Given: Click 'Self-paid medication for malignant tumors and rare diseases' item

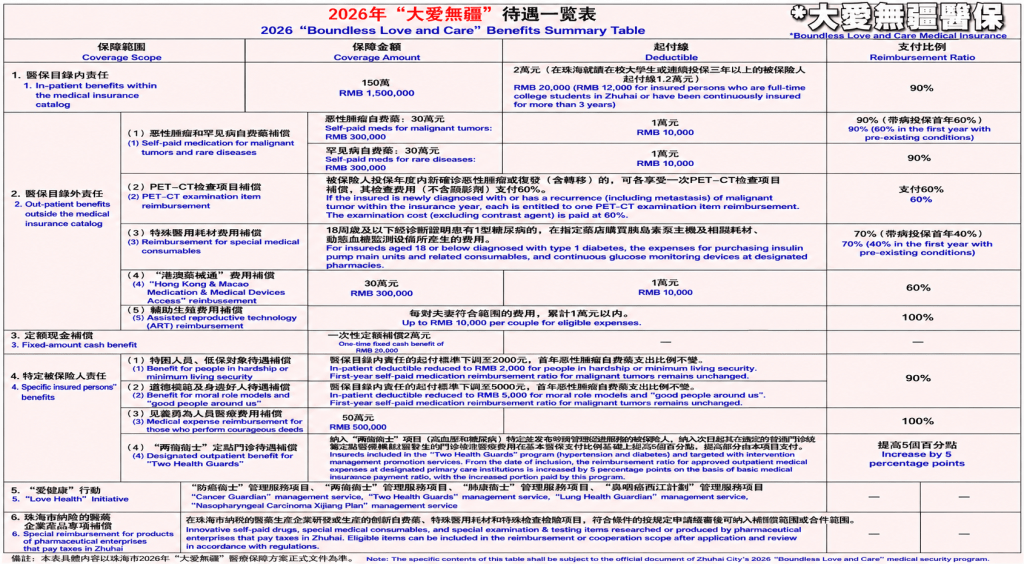Looking at the screenshot, I should coord(211,142).
